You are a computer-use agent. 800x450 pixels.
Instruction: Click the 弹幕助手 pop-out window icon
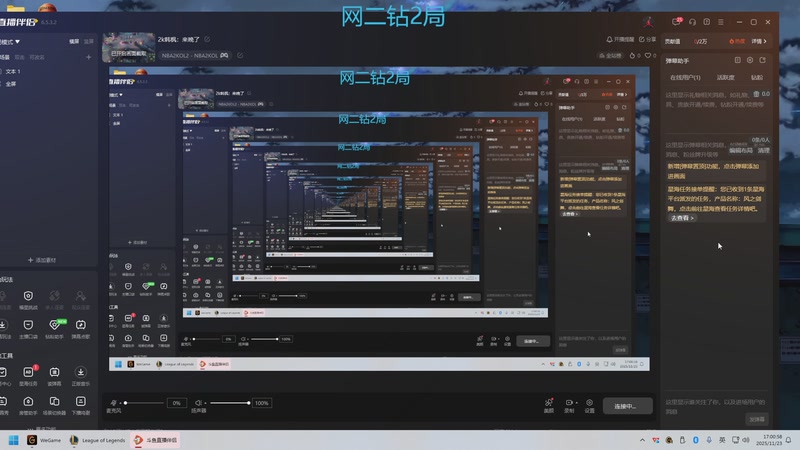tap(762, 60)
